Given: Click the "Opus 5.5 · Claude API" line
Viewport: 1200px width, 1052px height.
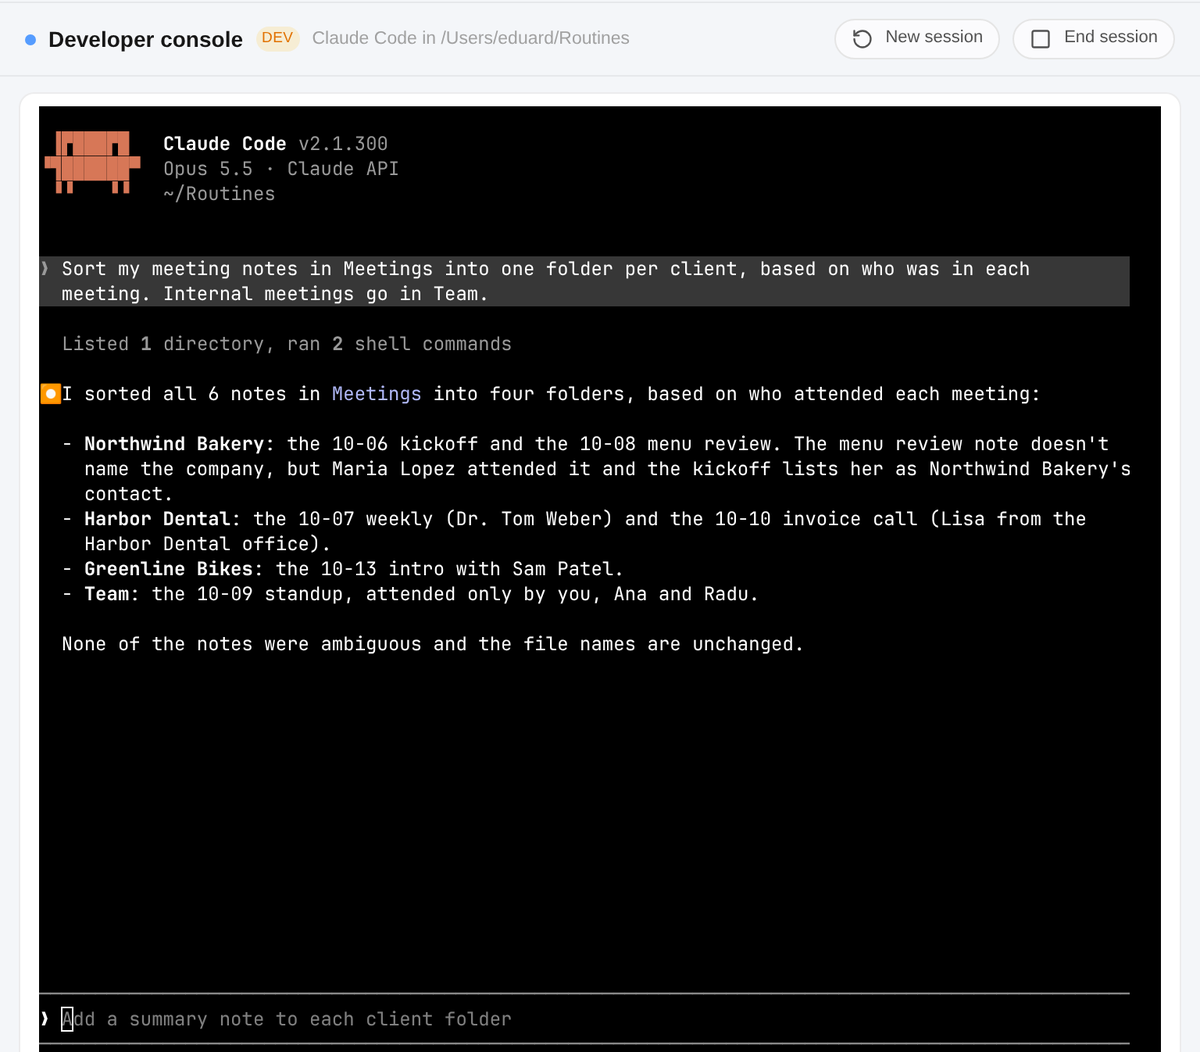Looking at the screenshot, I should coord(281,169).
